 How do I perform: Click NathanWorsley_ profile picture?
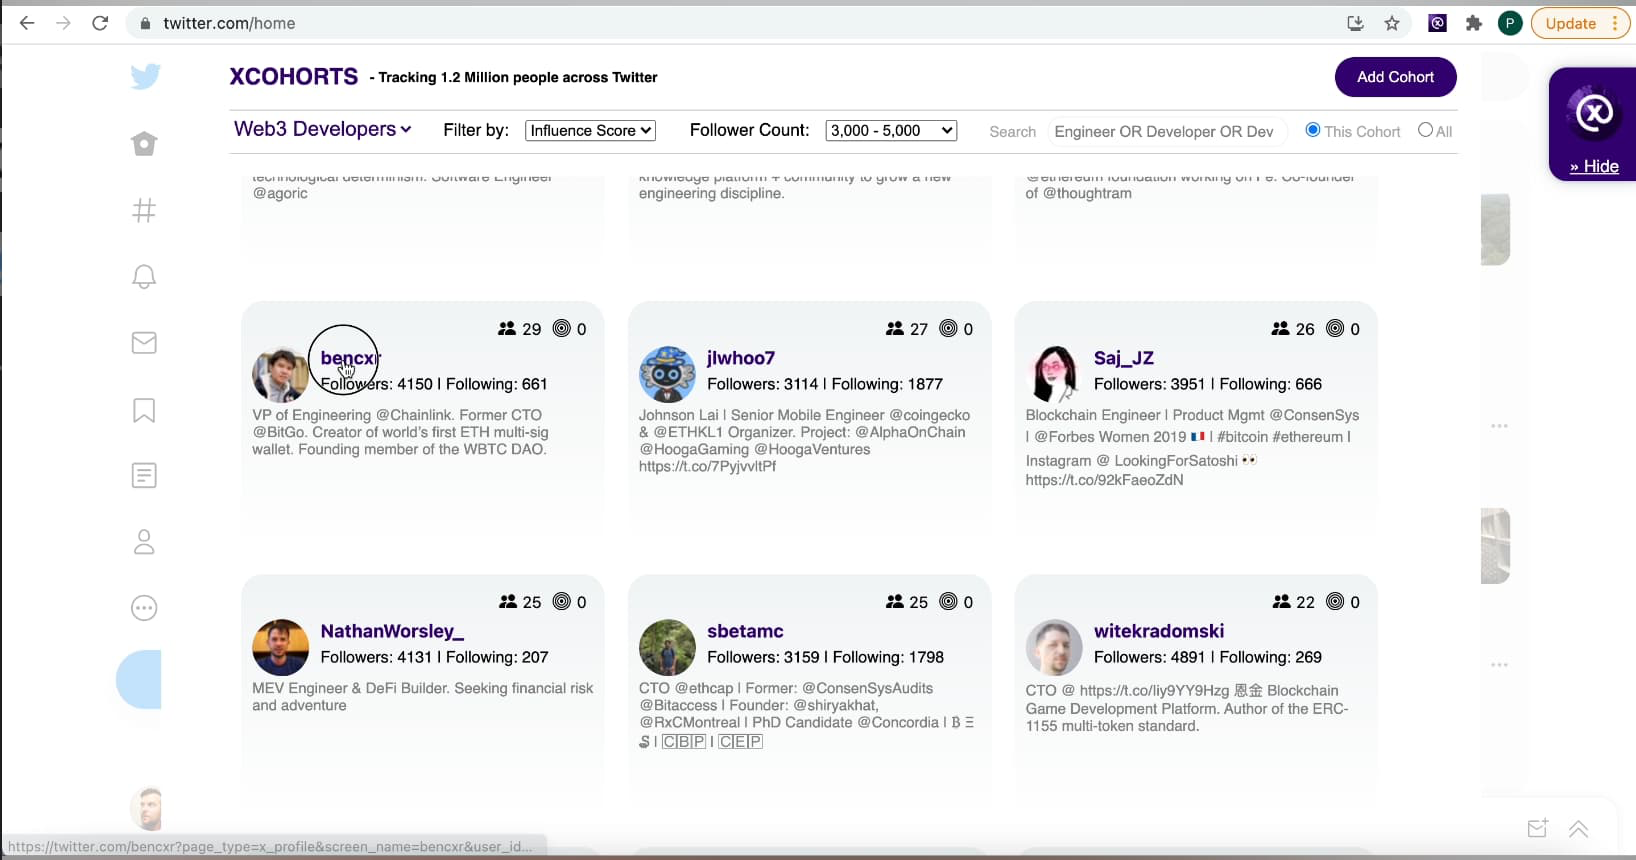click(x=280, y=648)
